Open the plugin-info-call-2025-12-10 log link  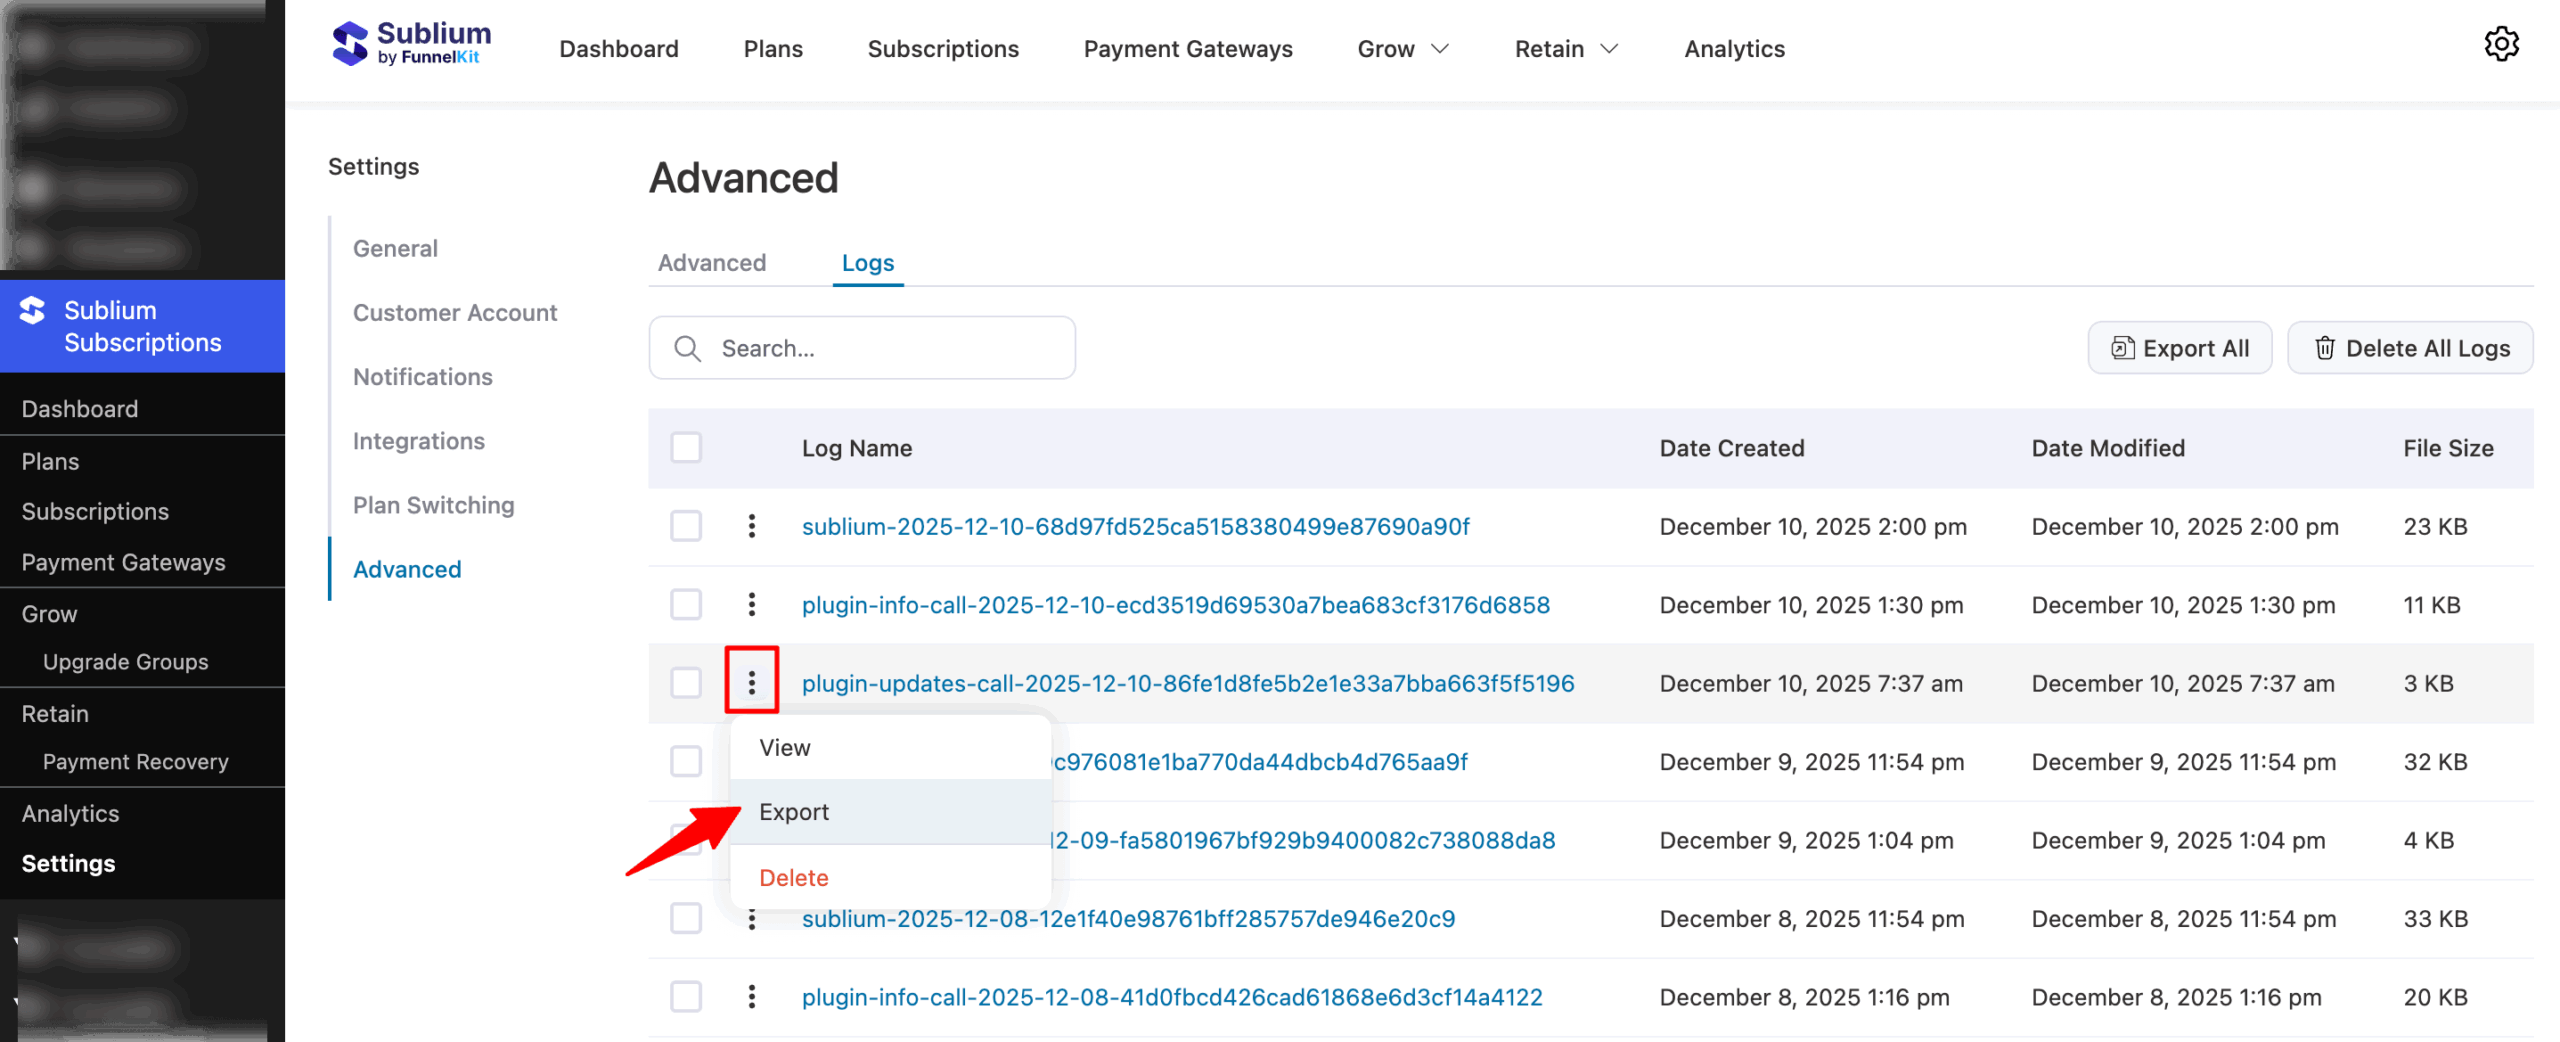[x=1175, y=605]
